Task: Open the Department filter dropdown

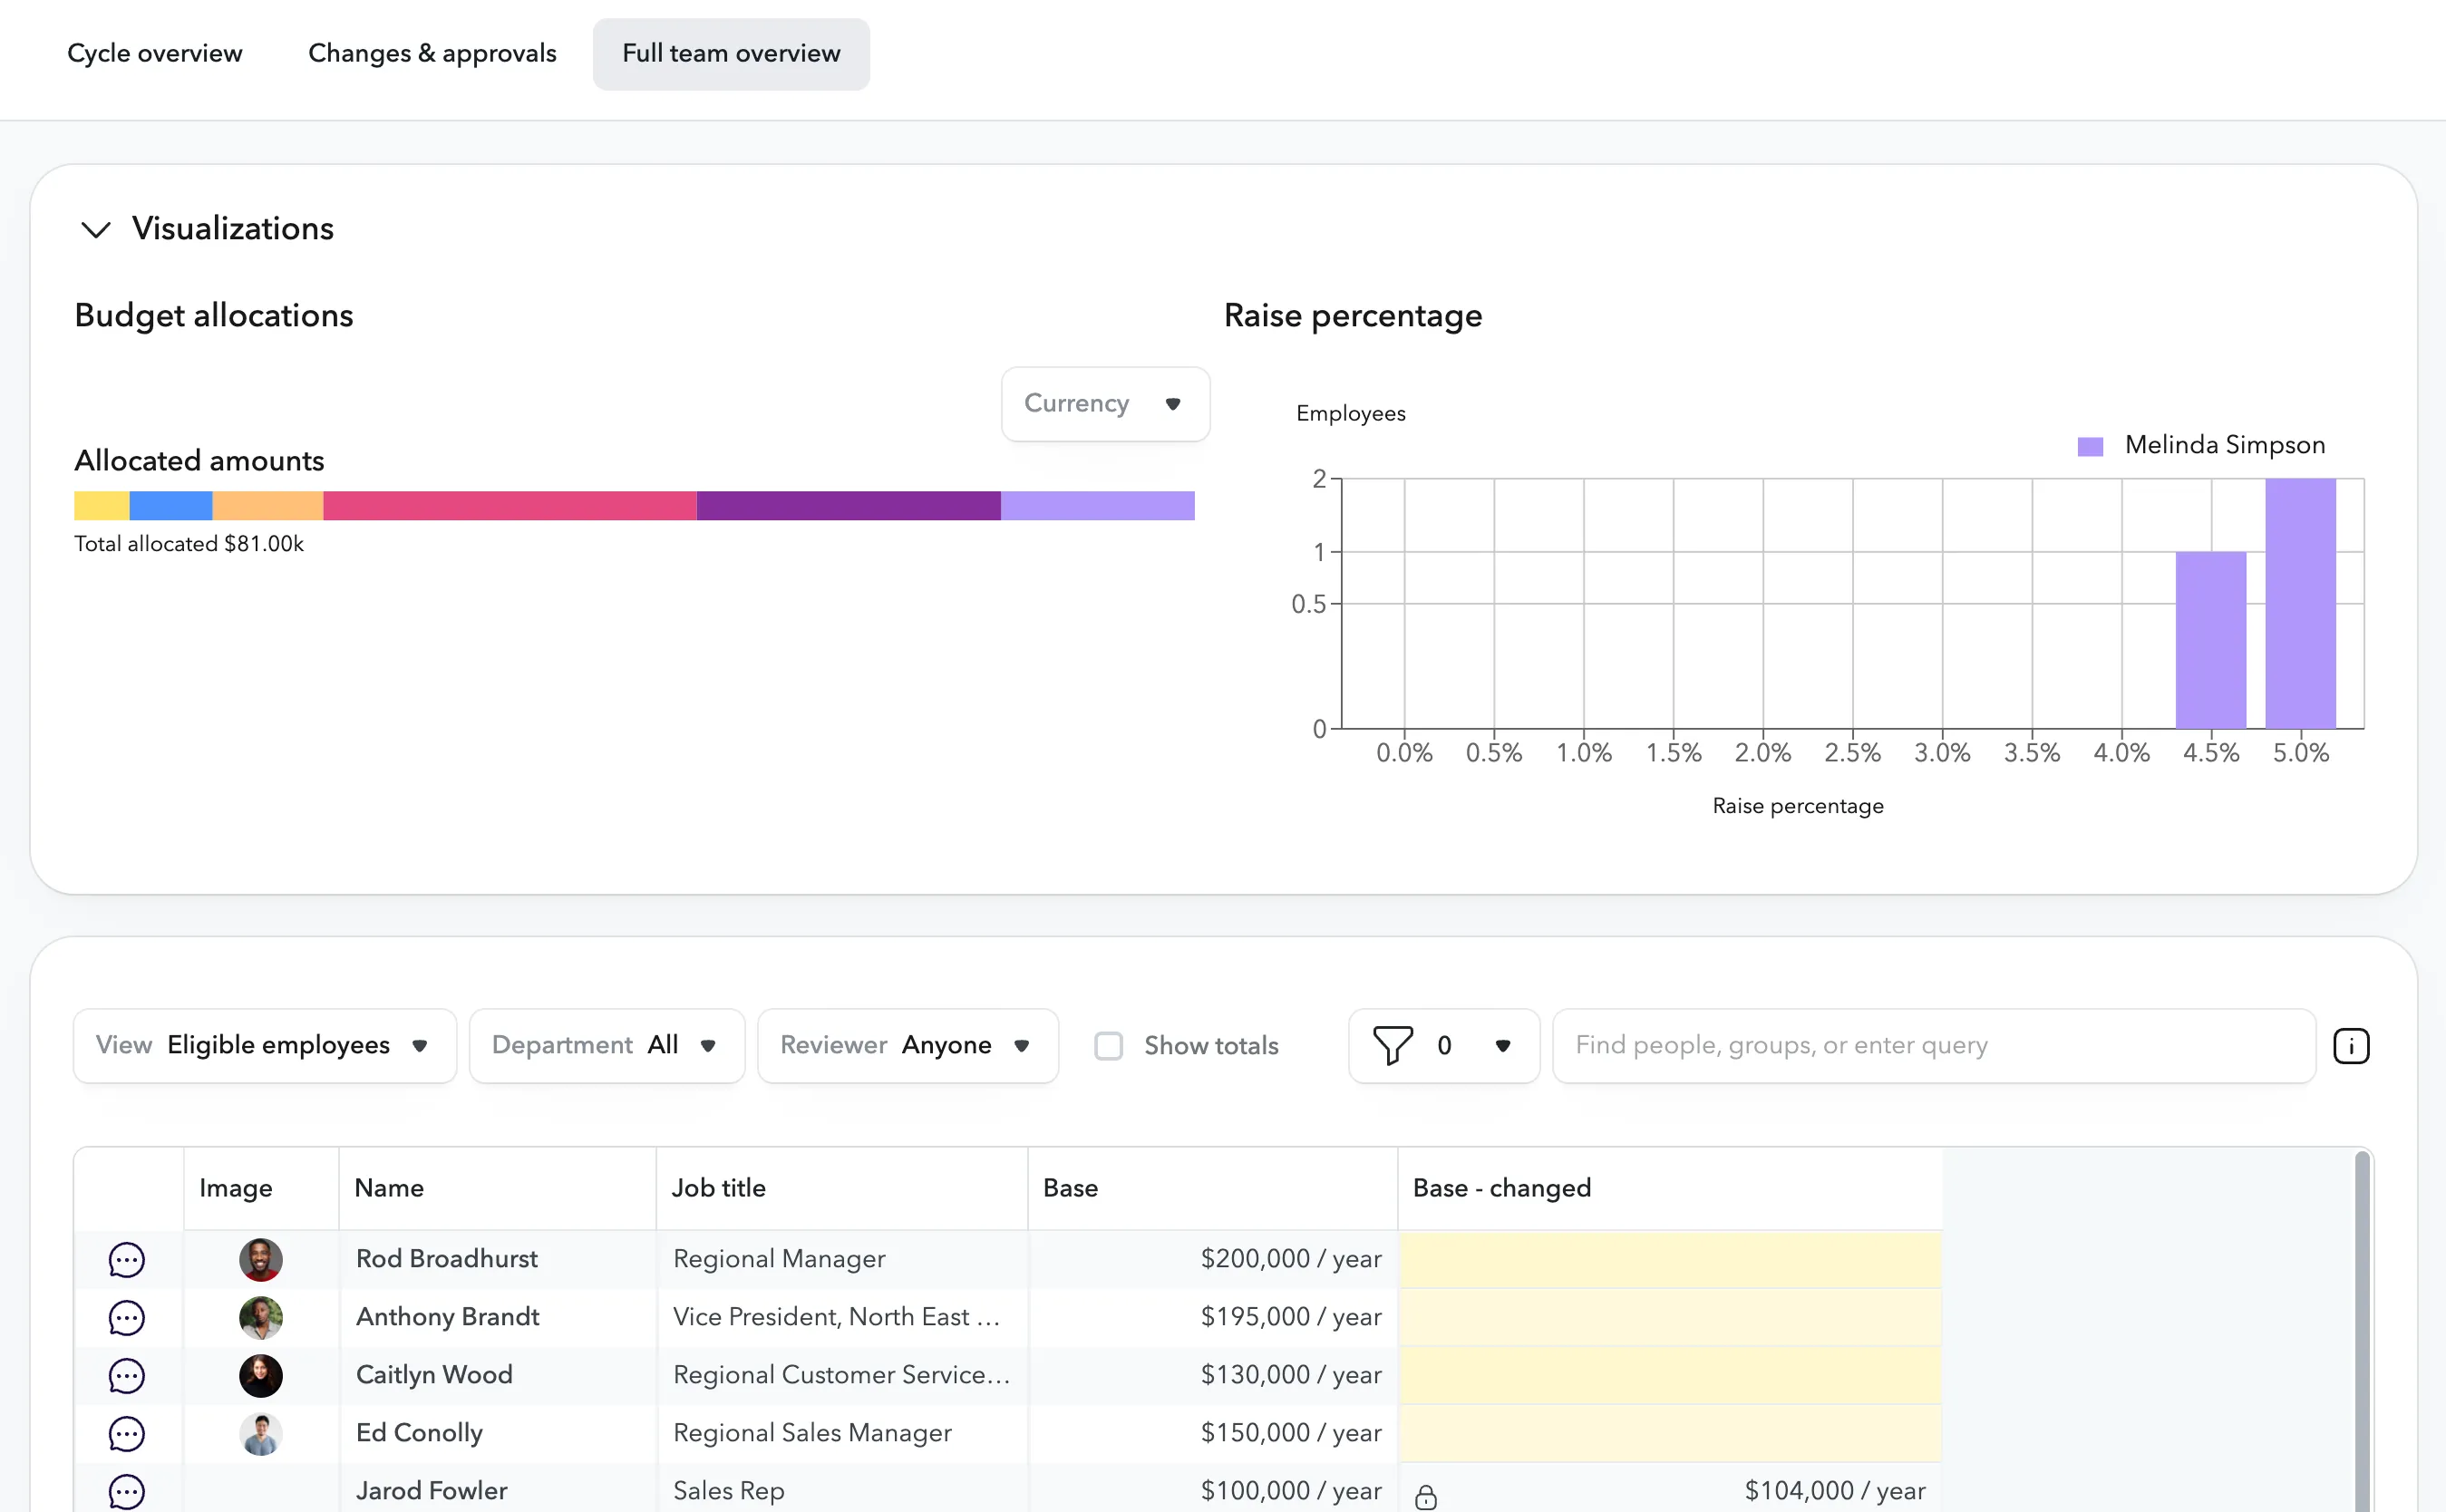Action: 607,1046
